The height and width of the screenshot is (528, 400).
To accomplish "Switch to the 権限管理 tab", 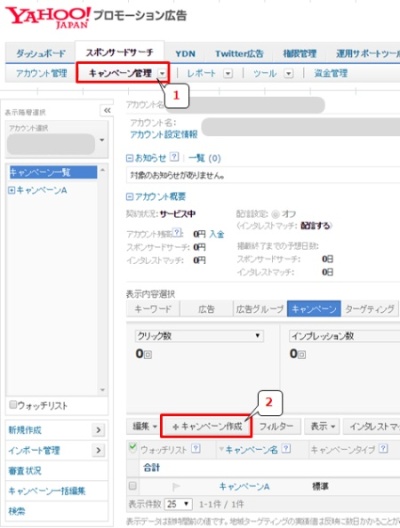I will 300,54.
